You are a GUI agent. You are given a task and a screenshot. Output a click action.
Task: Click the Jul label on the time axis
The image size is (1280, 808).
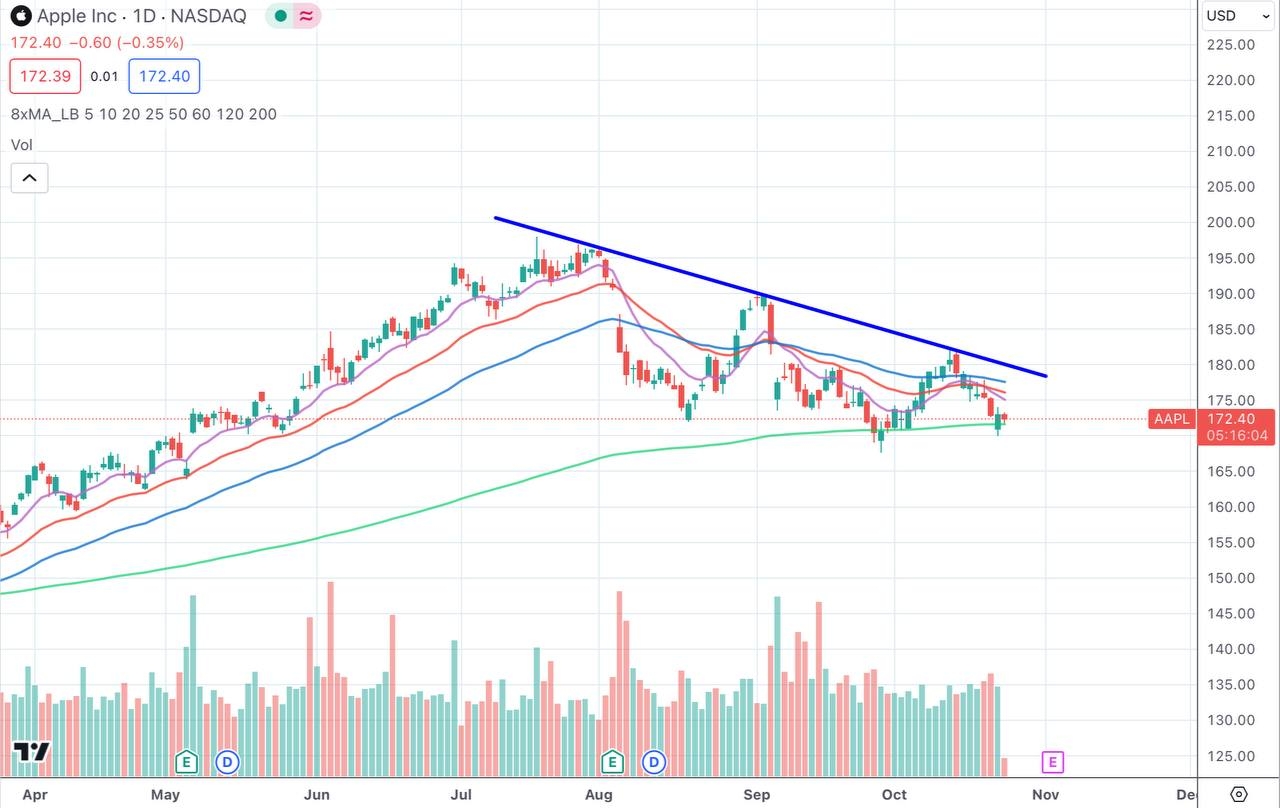pos(460,794)
